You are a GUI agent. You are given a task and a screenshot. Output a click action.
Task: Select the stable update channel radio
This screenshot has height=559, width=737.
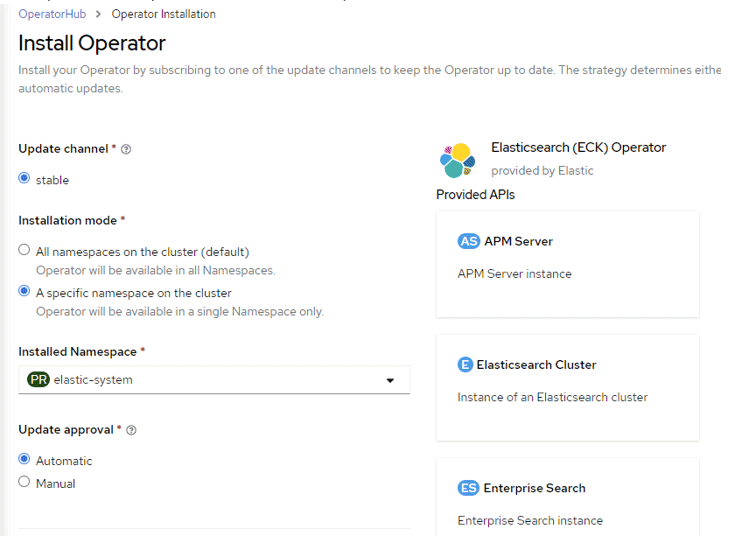[25, 179]
